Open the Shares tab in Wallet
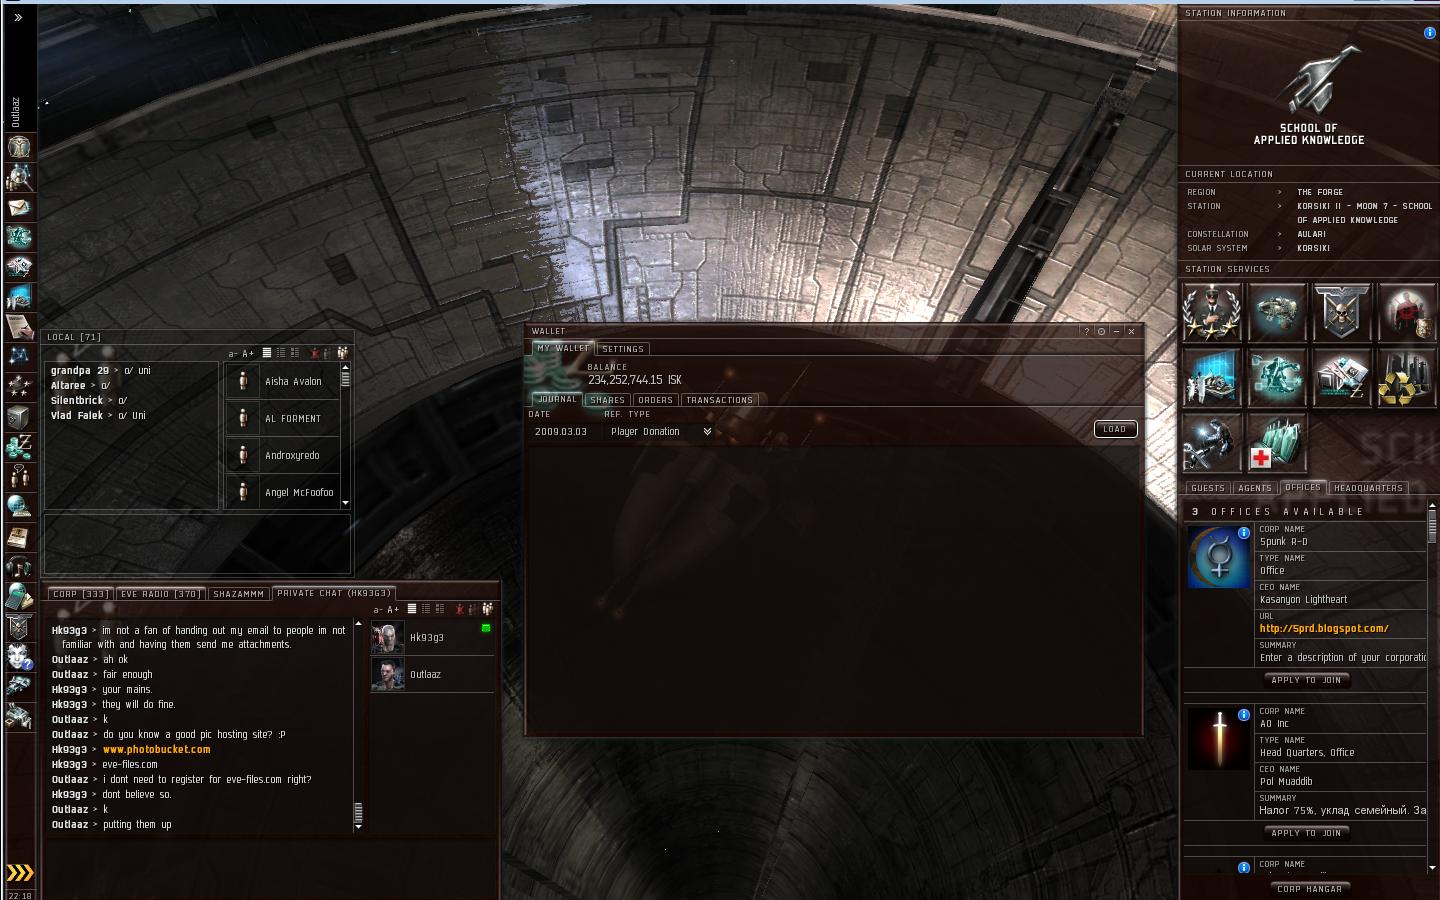 click(607, 400)
